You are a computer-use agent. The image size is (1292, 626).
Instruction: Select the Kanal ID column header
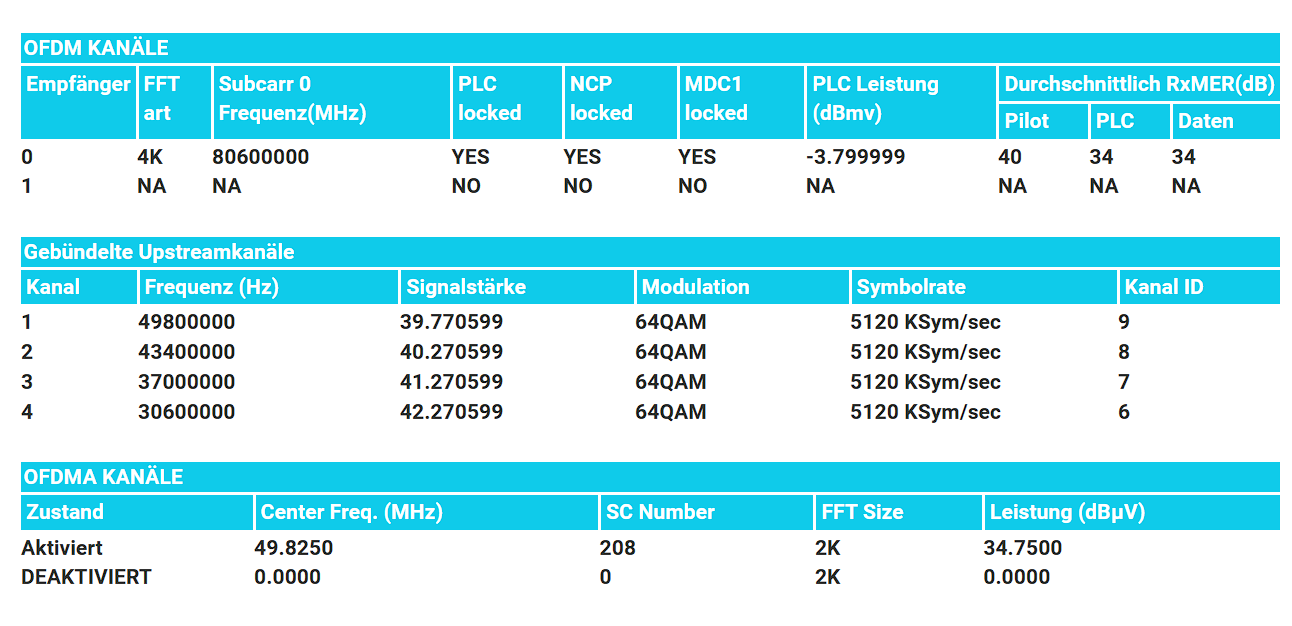tap(1163, 287)
